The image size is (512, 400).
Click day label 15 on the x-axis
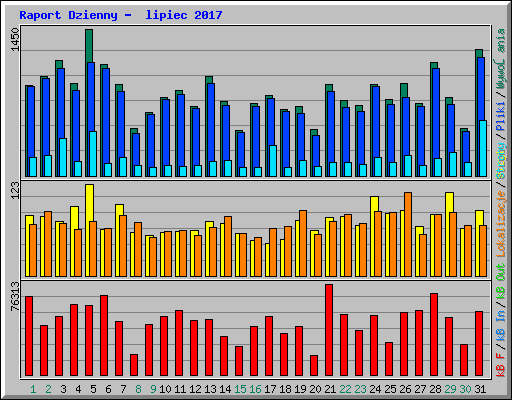click(240, 389)
